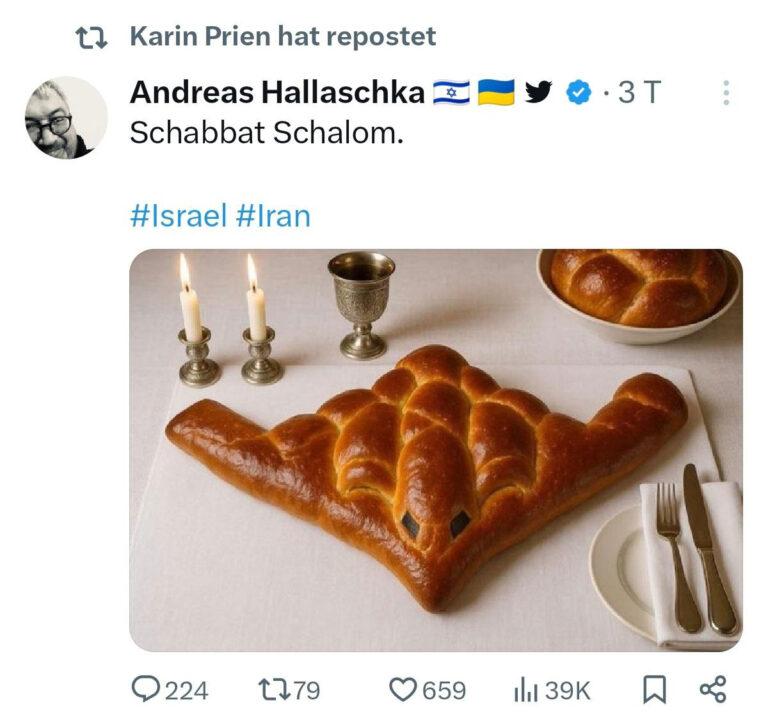View analytics bar chart icon with 39K
The image size is (768, 718).
526,691
